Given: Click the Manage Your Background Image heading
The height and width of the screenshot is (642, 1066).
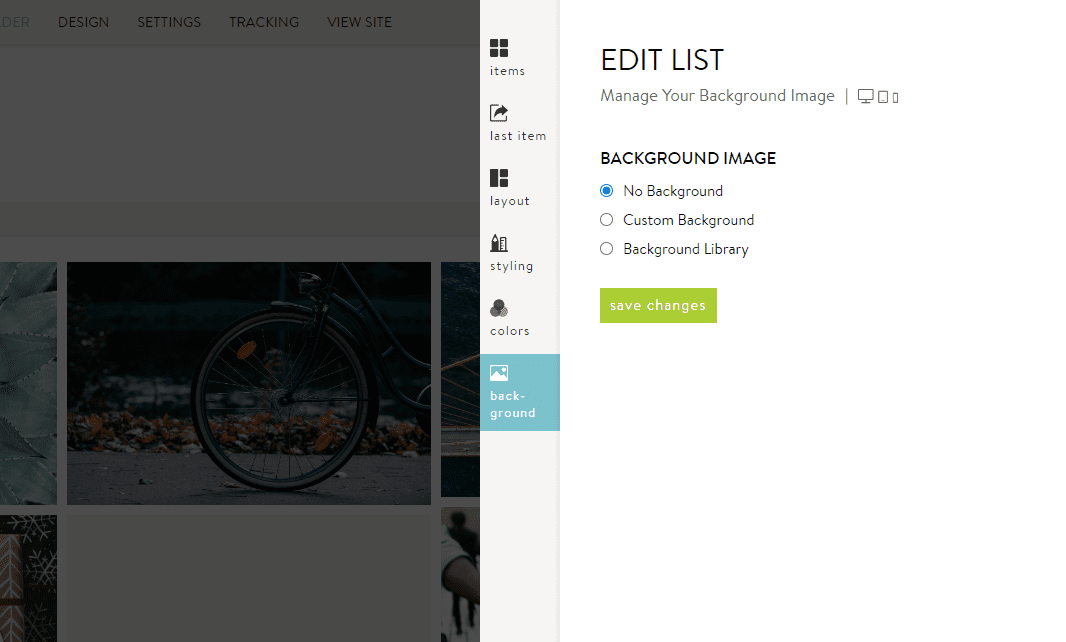Looking at the screenshot, I should point(716,96).
